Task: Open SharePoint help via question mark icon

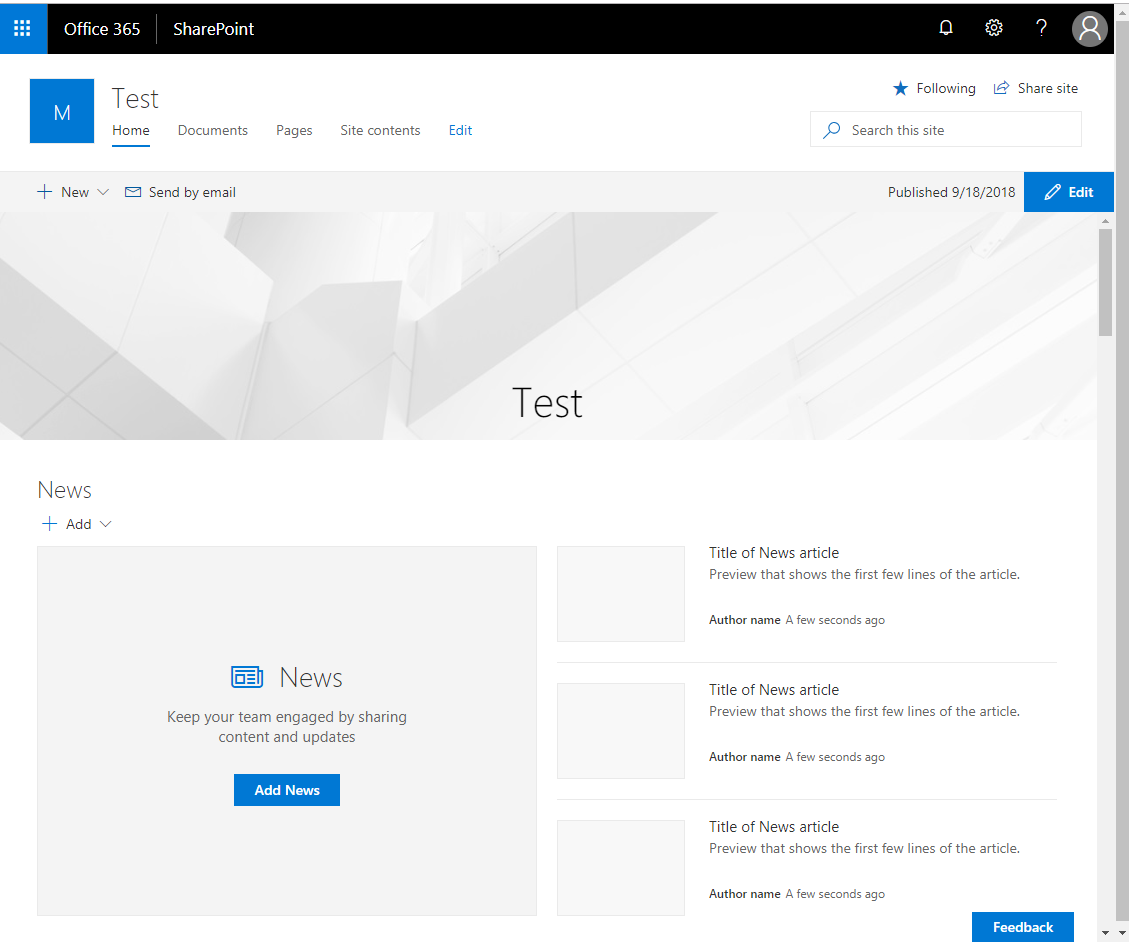Action: (1041, 28)
